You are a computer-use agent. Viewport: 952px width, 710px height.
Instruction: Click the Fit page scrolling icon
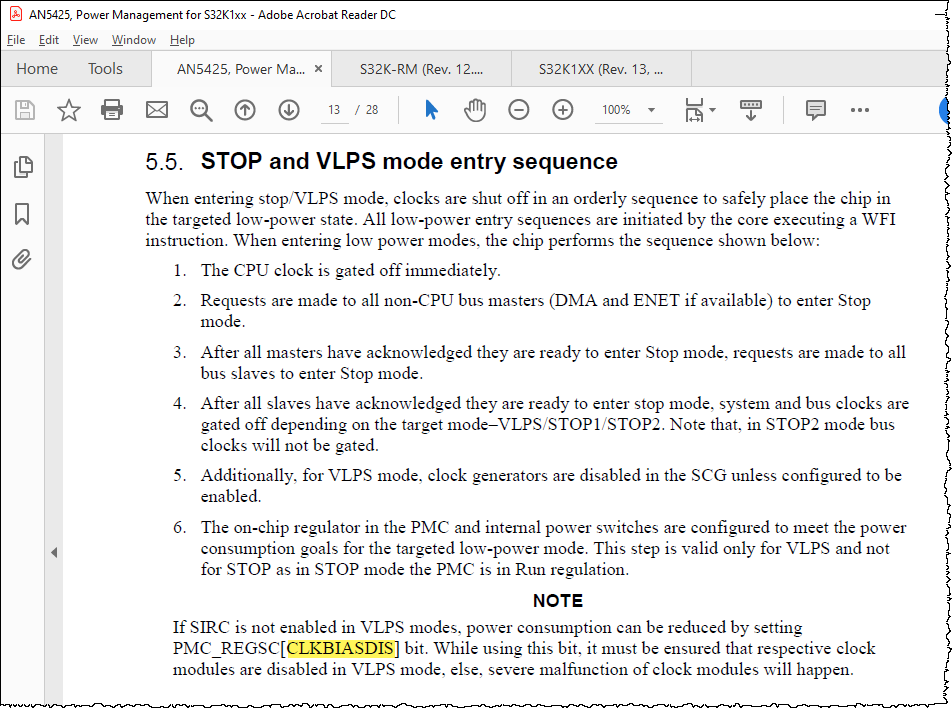point(695,110)
